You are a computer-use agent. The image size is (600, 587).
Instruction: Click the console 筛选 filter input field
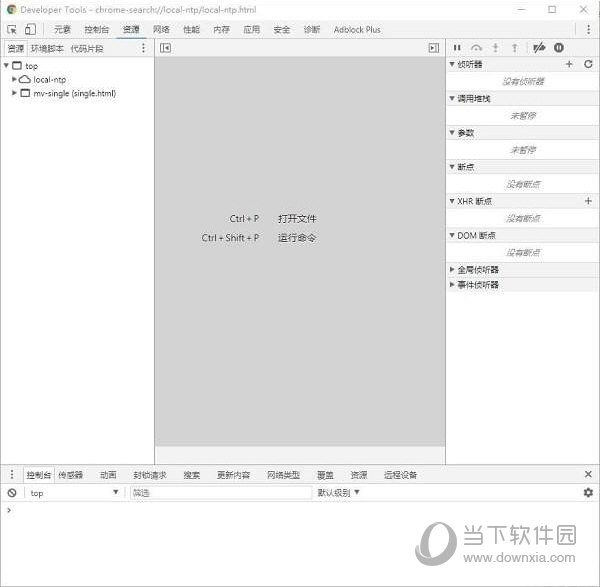220,493
